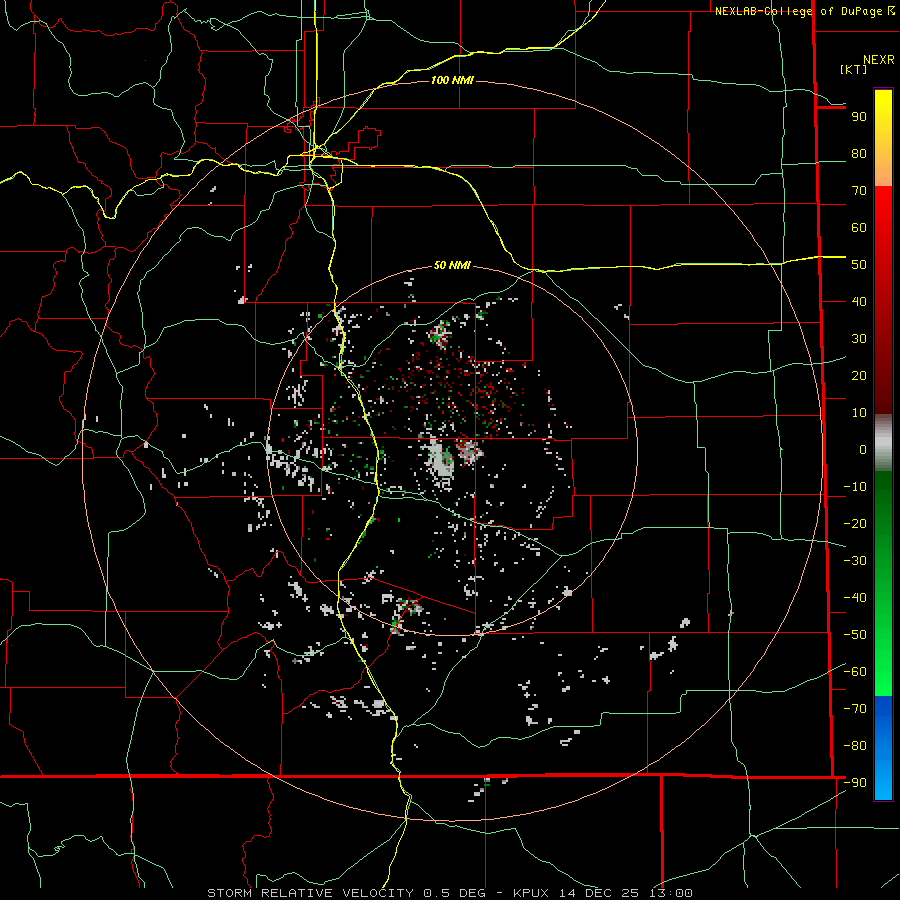Click the -80 value on velocity scale

(x=855, y=746)
